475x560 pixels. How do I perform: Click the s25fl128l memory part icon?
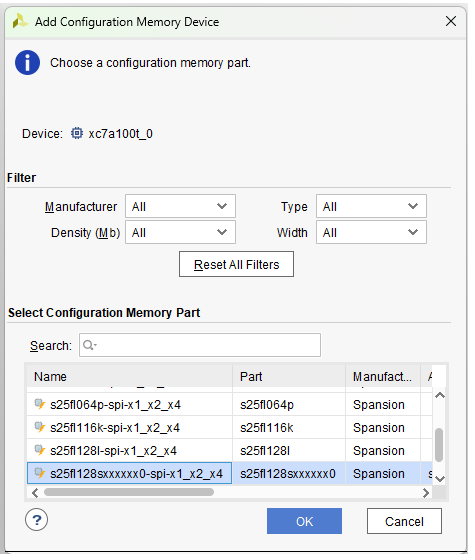[x=40, y=450]
